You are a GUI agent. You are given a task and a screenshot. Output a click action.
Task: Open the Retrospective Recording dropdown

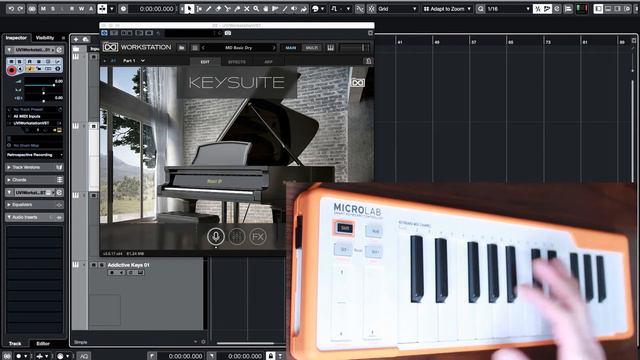34,155
